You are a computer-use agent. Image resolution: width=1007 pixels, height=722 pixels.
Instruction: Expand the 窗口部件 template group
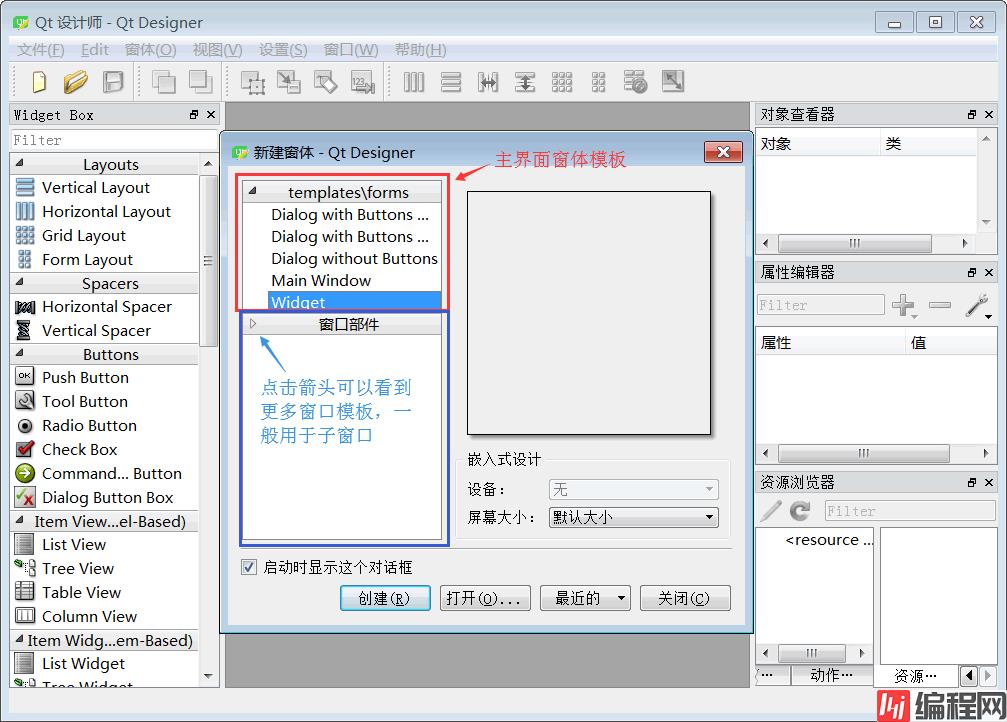[x=253, y=324]
